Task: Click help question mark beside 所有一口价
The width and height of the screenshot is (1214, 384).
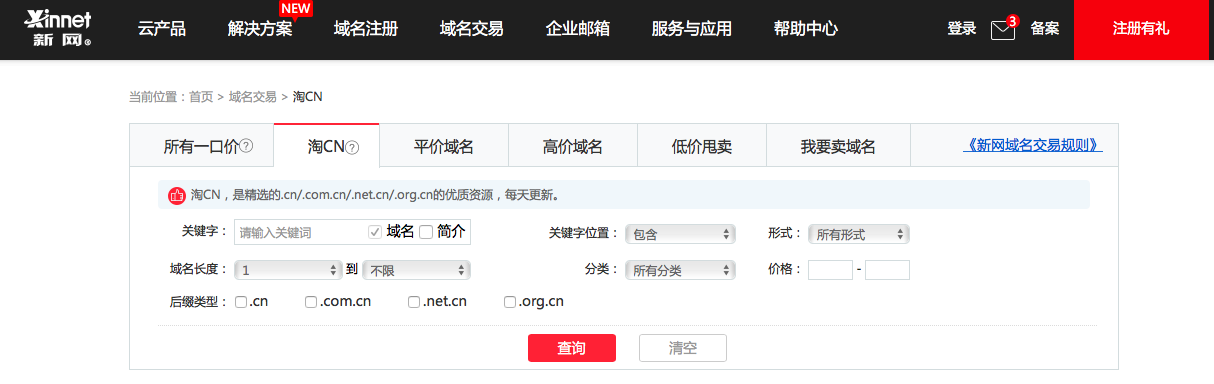Action: click(x=246, y=147)
